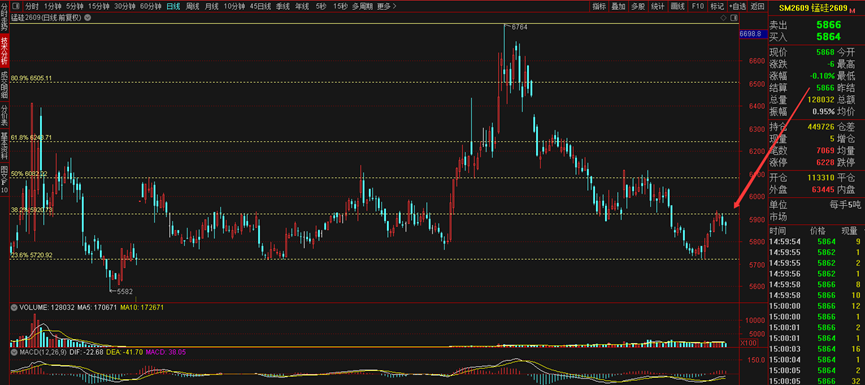Click the diamond icon above the chart
The width and height of the screenshot is (865, 385).
(x=724, y=18)
